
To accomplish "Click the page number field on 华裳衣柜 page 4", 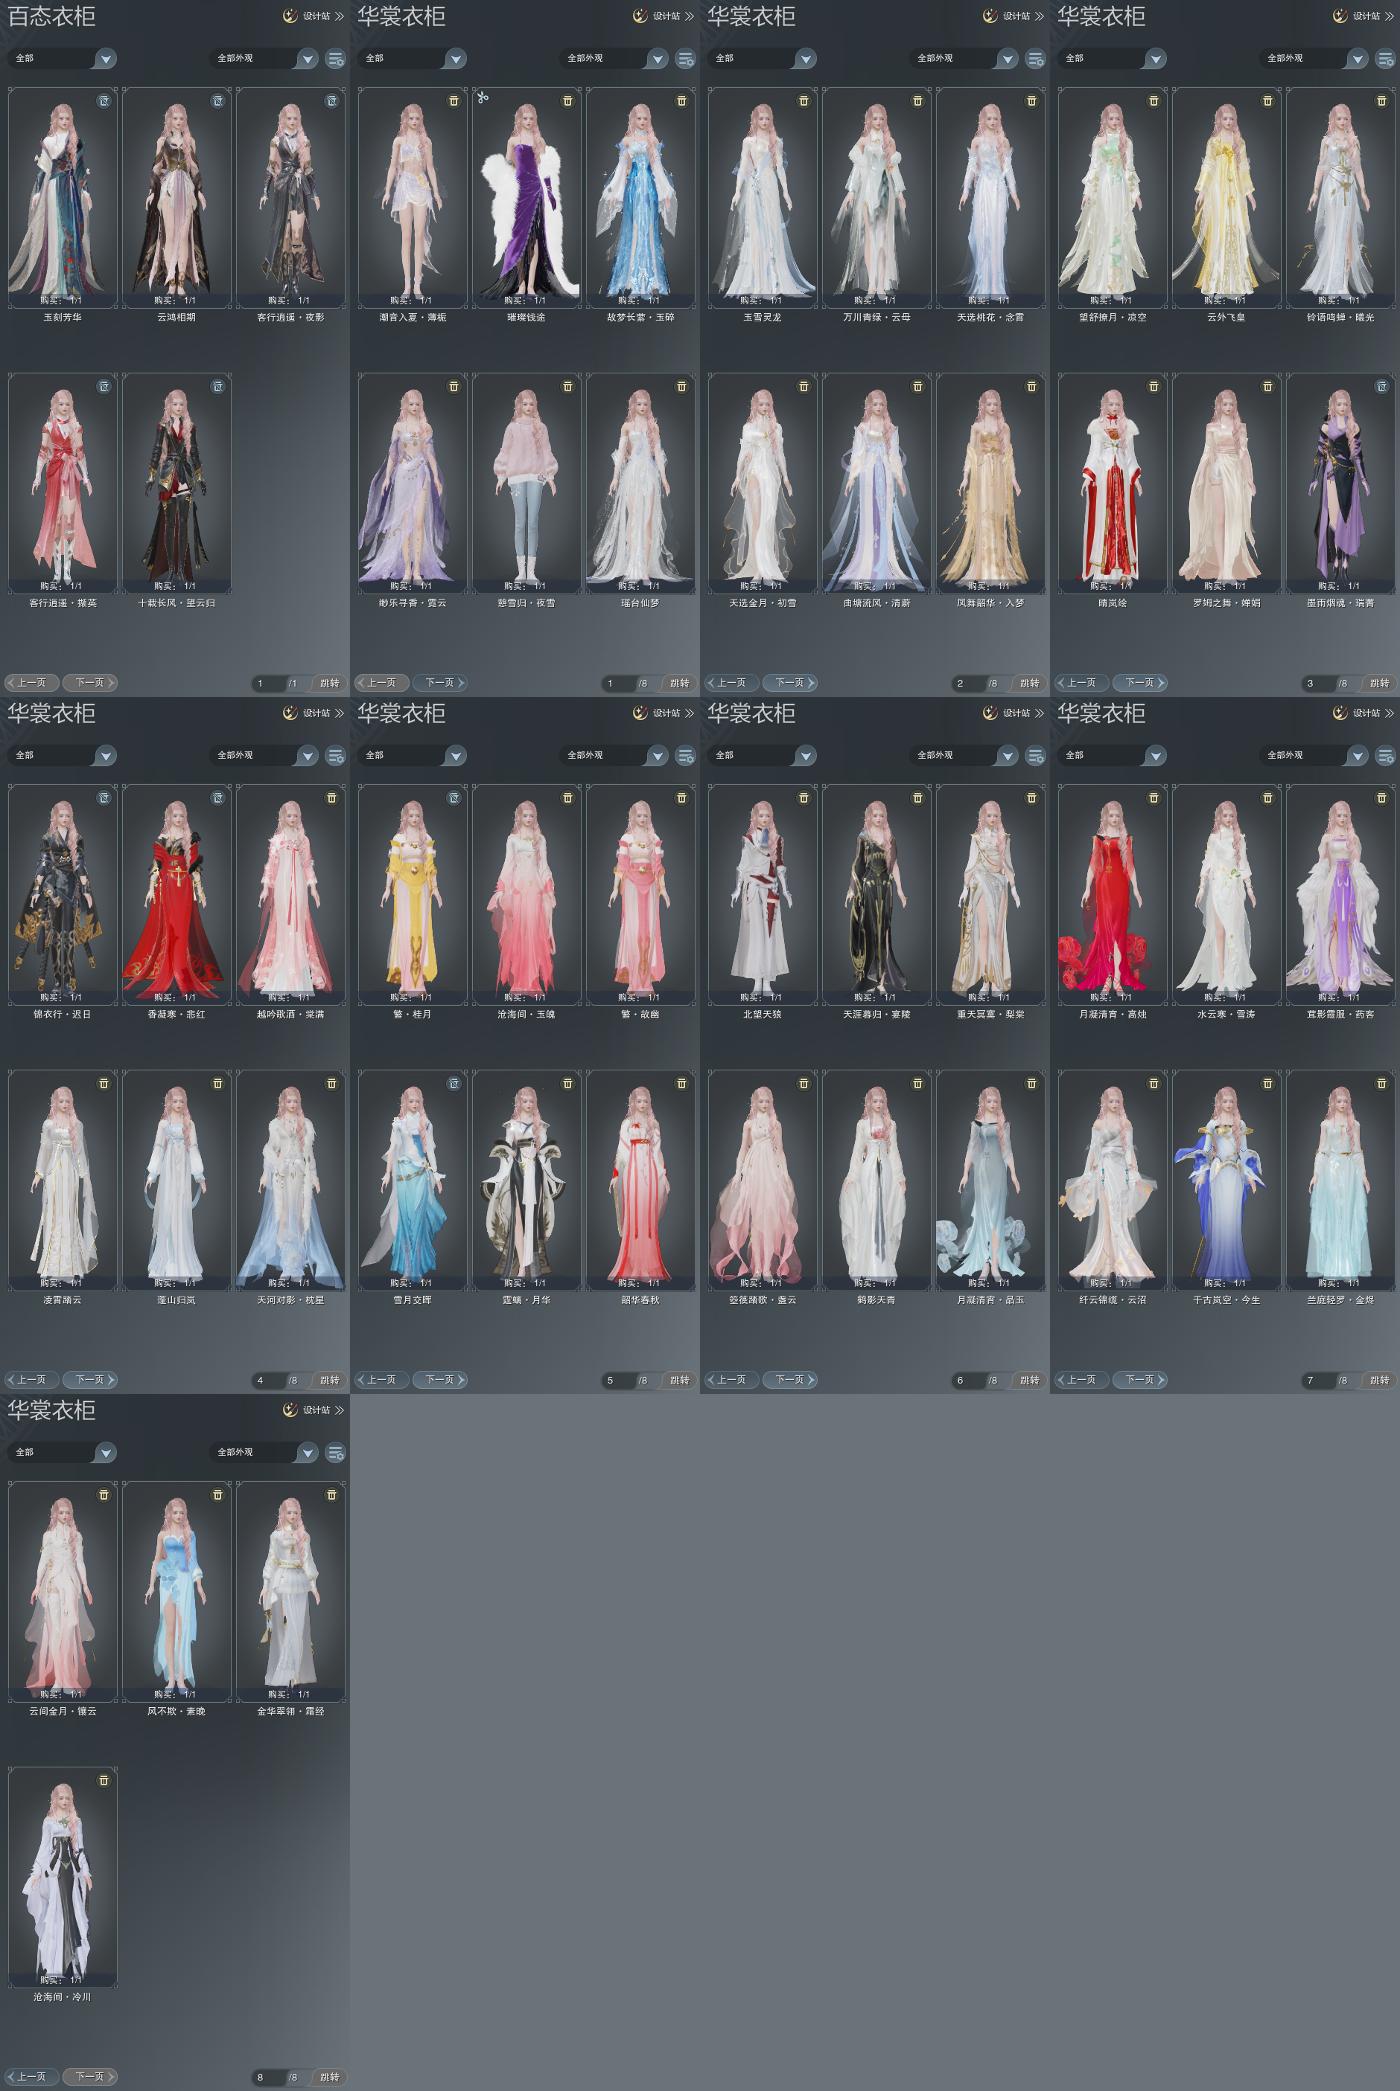I will click(x=267, y=1381).
